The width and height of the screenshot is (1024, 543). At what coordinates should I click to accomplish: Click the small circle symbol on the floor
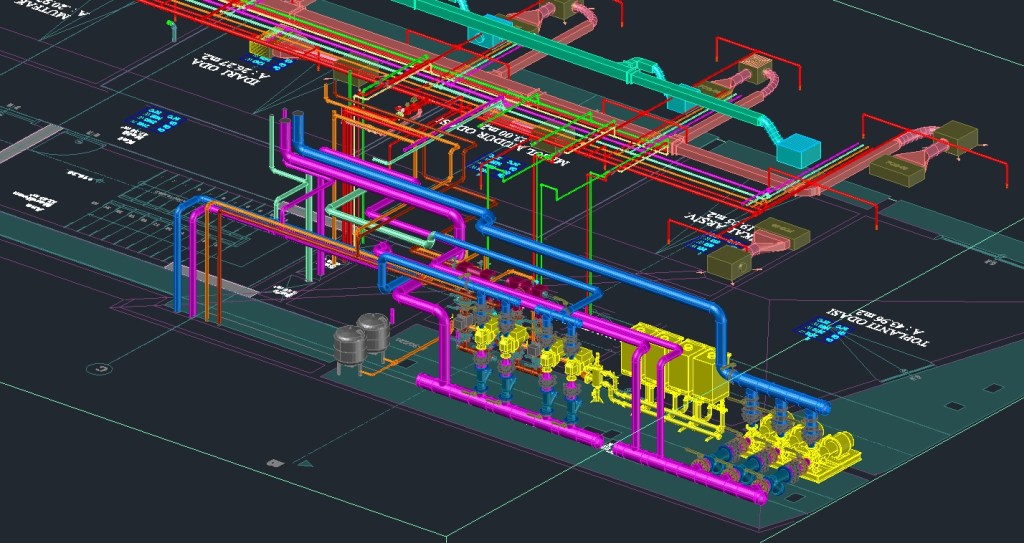pos(98,367)
